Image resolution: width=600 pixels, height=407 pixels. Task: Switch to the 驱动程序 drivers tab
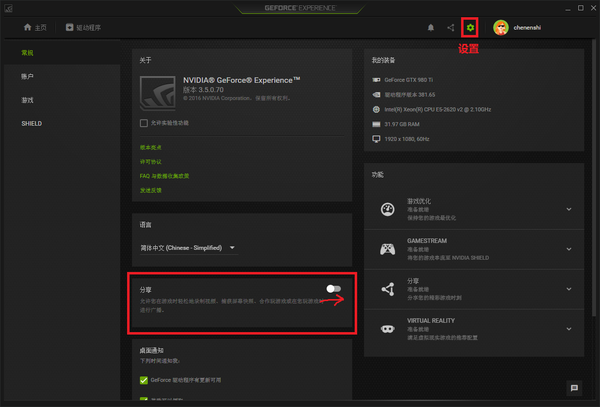point(83,28)
